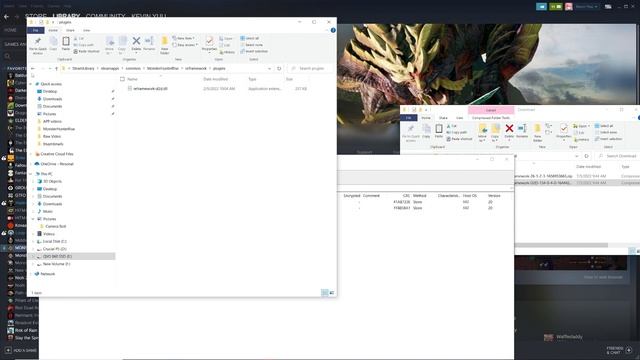Click Select all in Downloads window
The width and height of the screenshot is (640, 360).
tap(604, 126)
